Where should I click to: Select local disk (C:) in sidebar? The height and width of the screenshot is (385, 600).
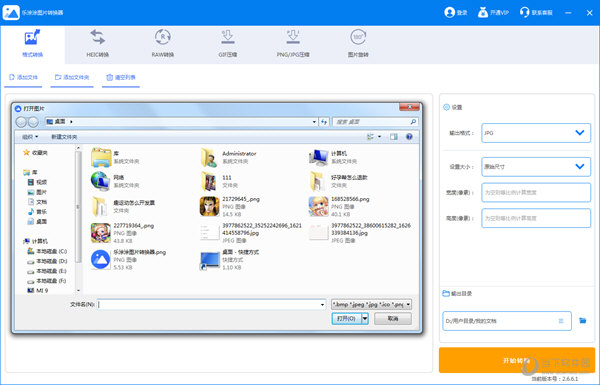tap(47, 251)
